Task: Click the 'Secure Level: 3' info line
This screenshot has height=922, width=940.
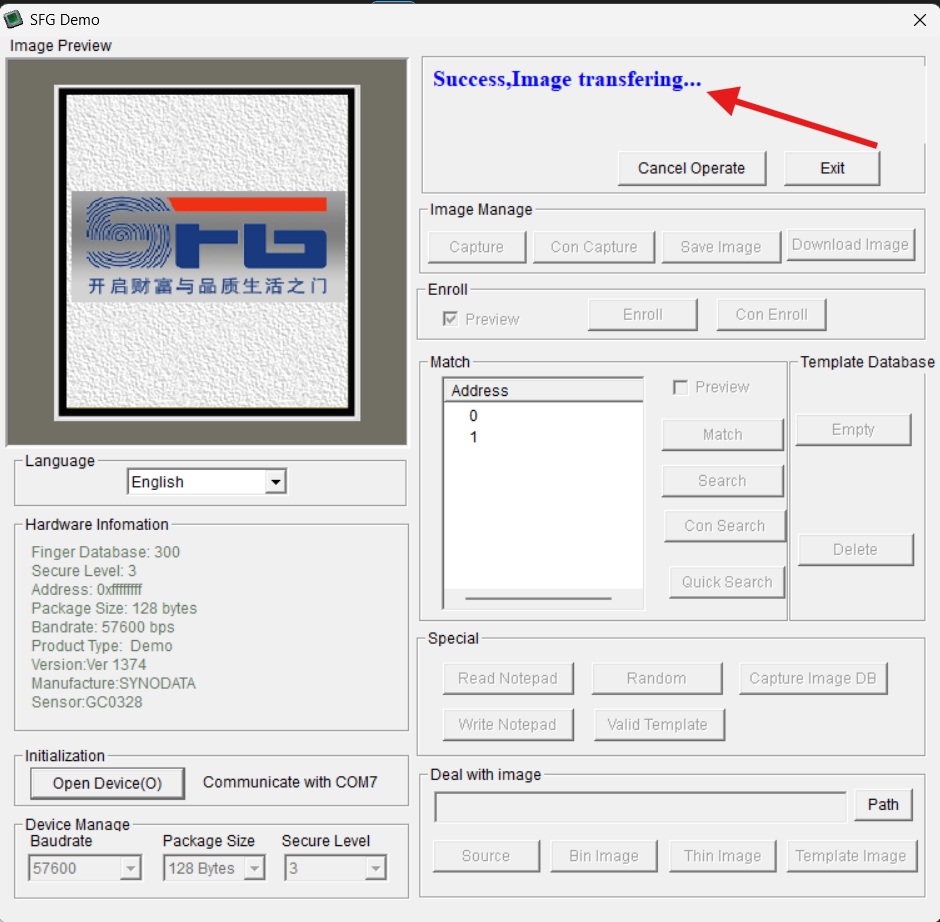Action: point(84,571)
